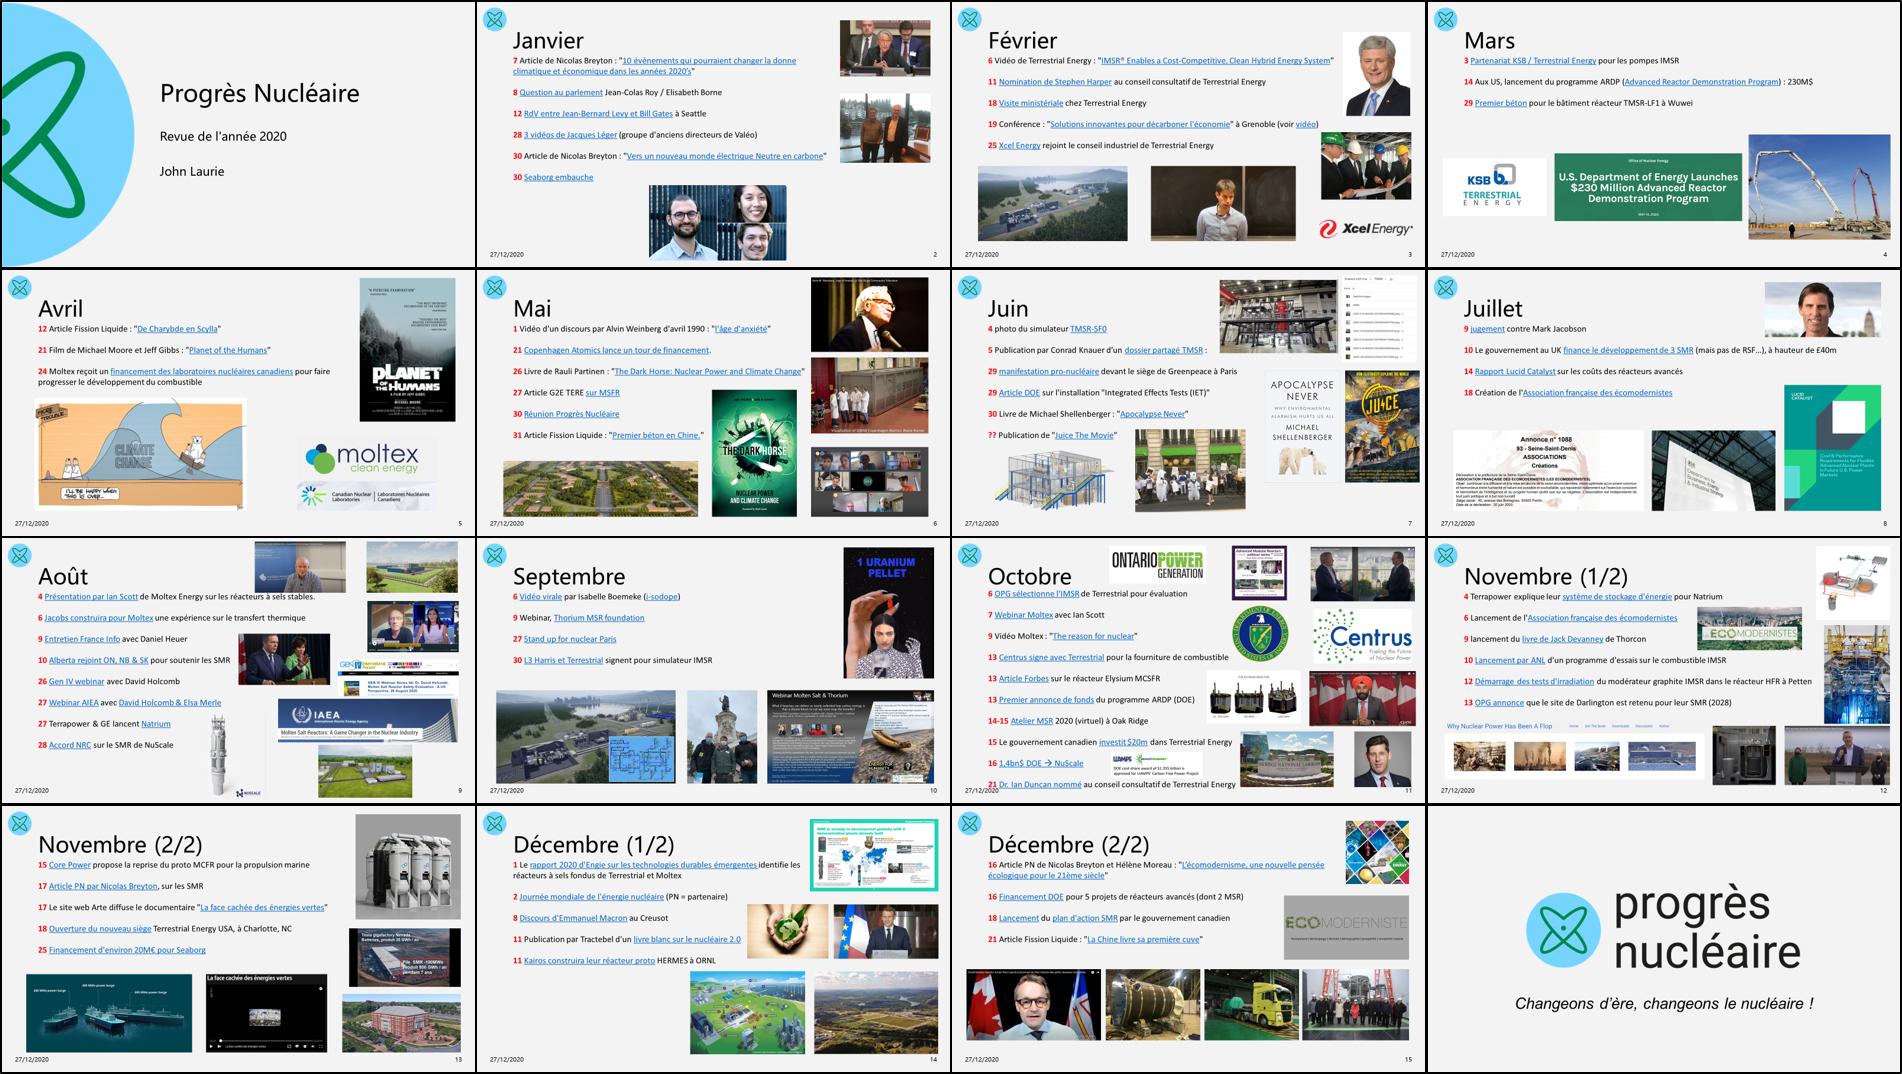This screenshot has height=1074, width=1902.
Task: Open the 'Question au parlement' link
Action: coord(561,93)
